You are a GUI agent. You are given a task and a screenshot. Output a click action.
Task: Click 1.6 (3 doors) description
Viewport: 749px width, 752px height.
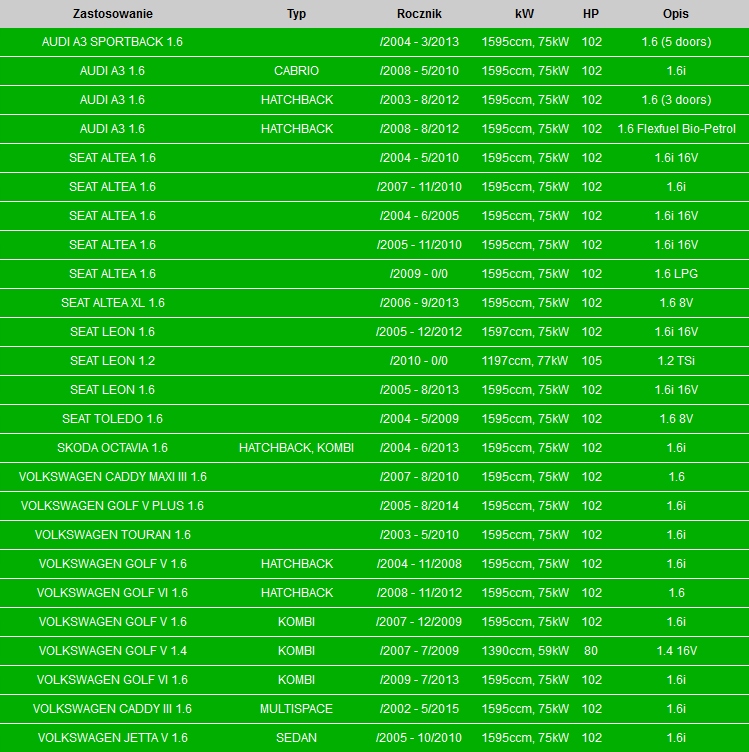tap(676, 100)
